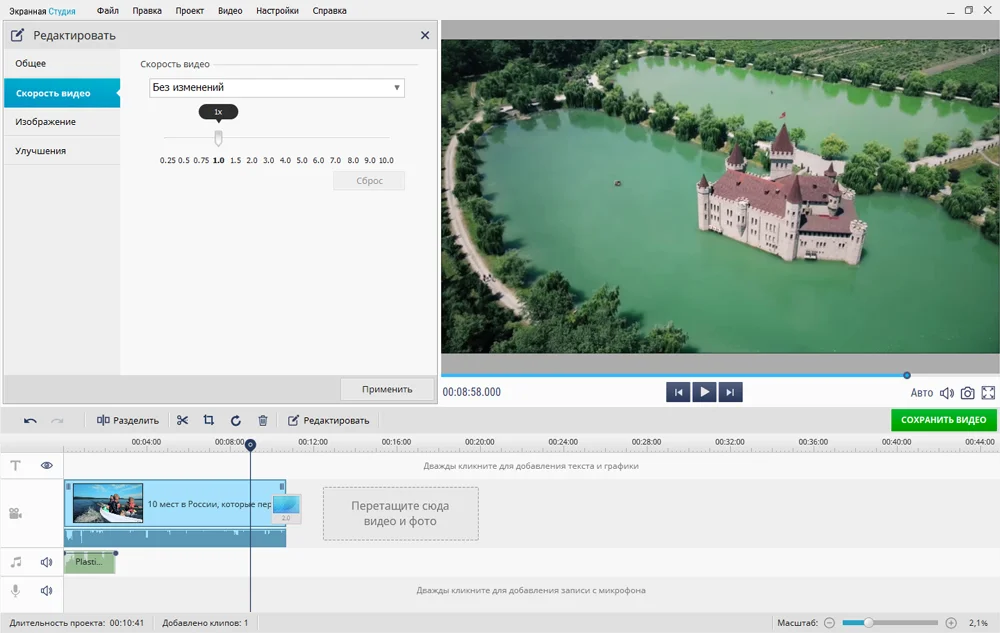Click the microphone track icon
Viewport: 1000px width, 633px height.
[16, 591]
